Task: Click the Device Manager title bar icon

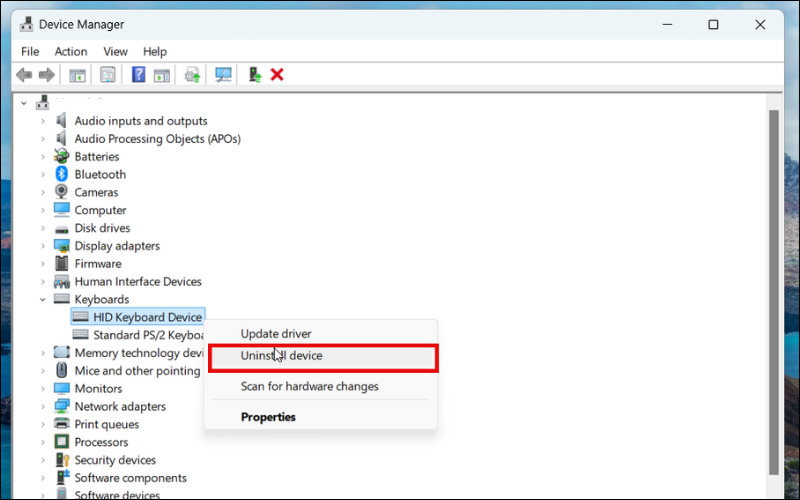Action: coord(27,24)
